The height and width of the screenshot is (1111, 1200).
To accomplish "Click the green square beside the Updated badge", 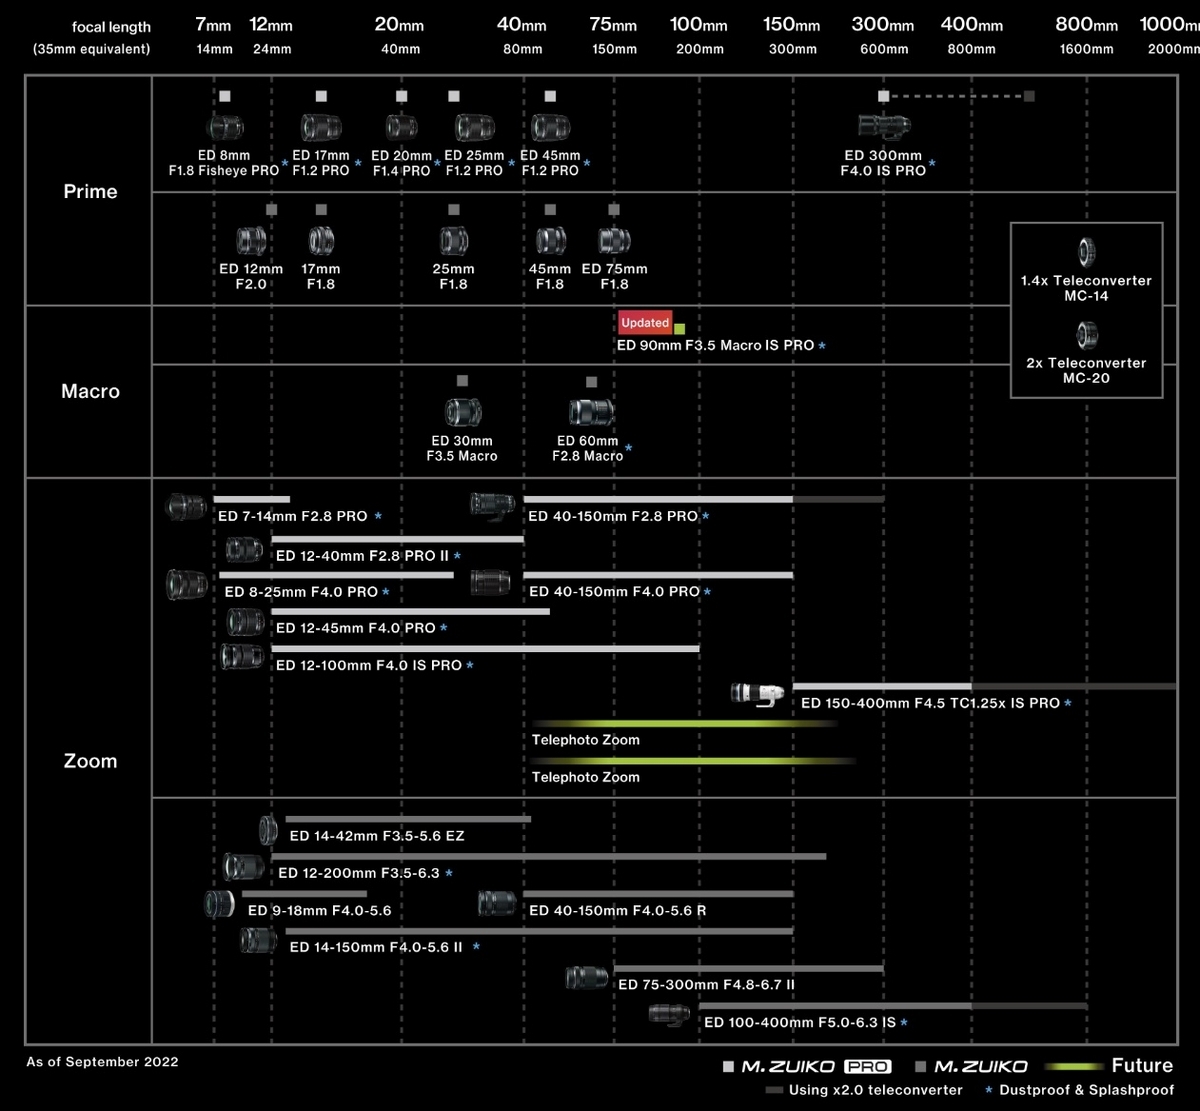I will click(x=680, y=329).
